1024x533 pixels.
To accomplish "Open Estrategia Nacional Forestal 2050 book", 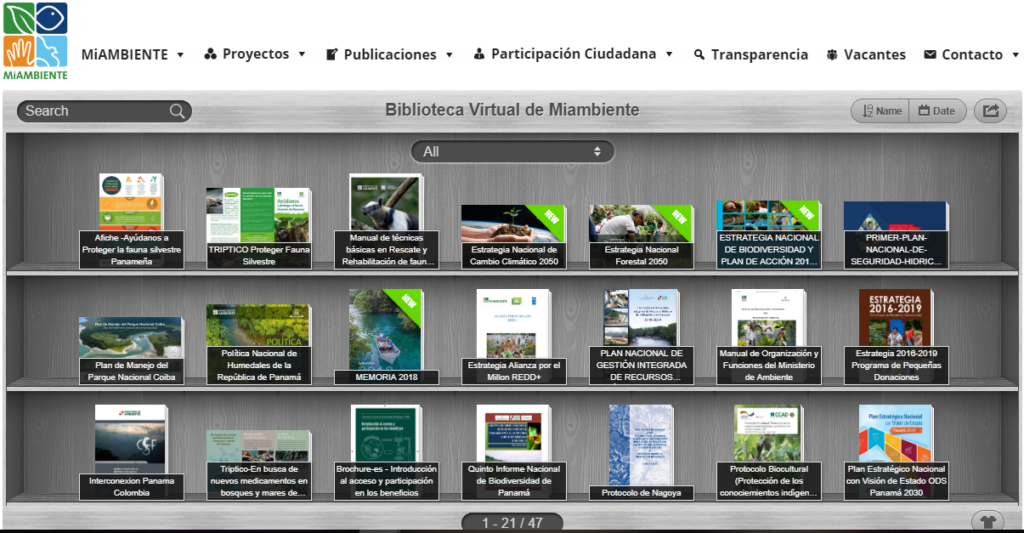I will point(641,236).
